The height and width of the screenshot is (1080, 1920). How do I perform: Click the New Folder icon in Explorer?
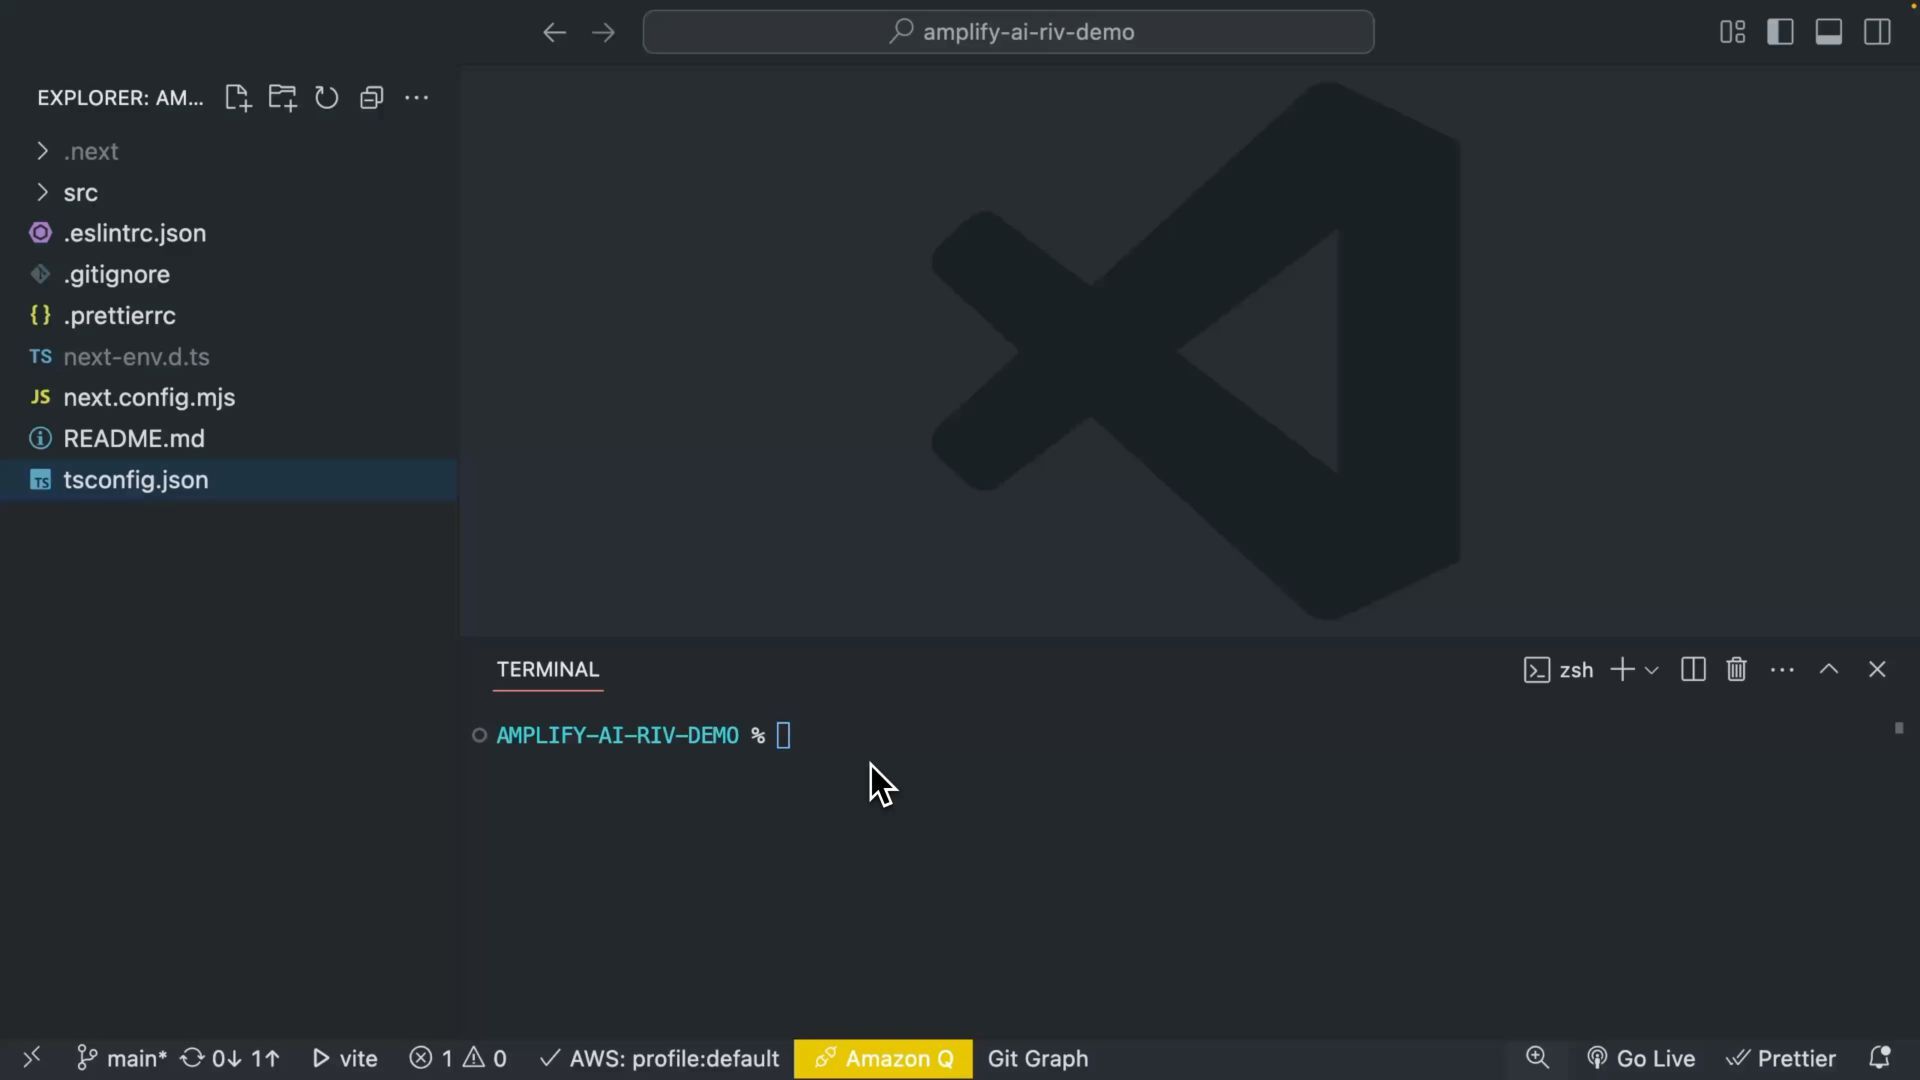pos(282,98)
